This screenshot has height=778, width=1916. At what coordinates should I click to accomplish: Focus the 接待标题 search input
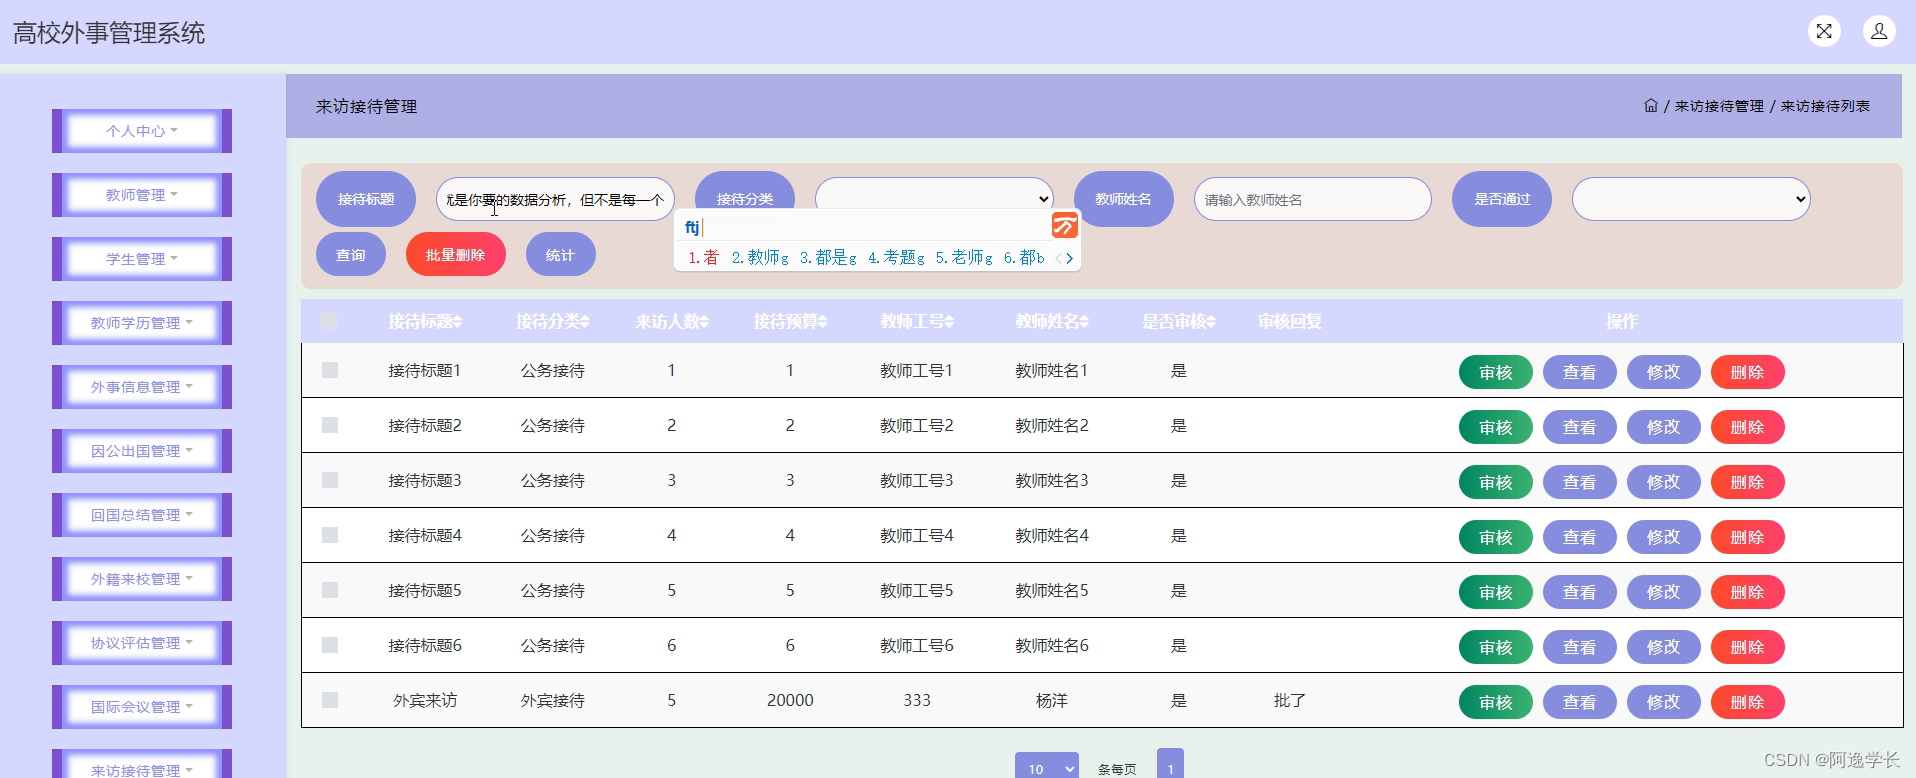pos(555,199)
